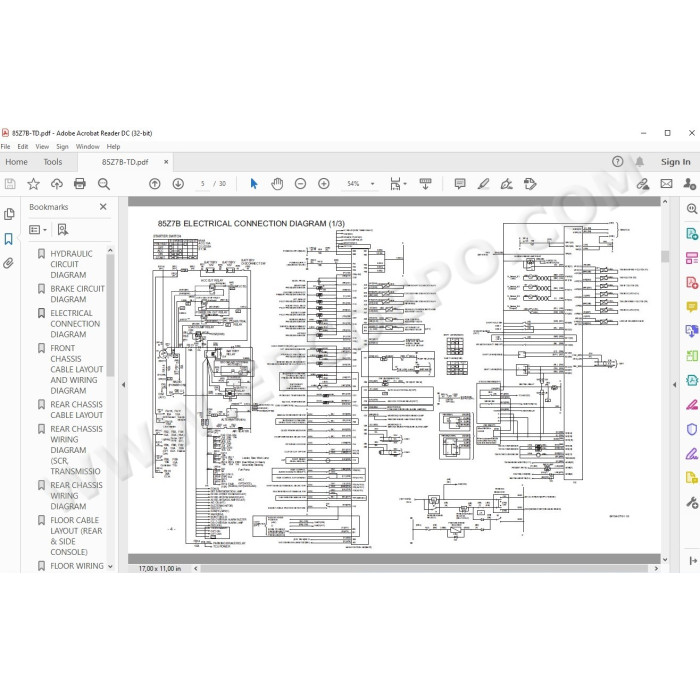The image size is (700, 700).
Task: Click the stamp tool icon
Action: [530, 183]
